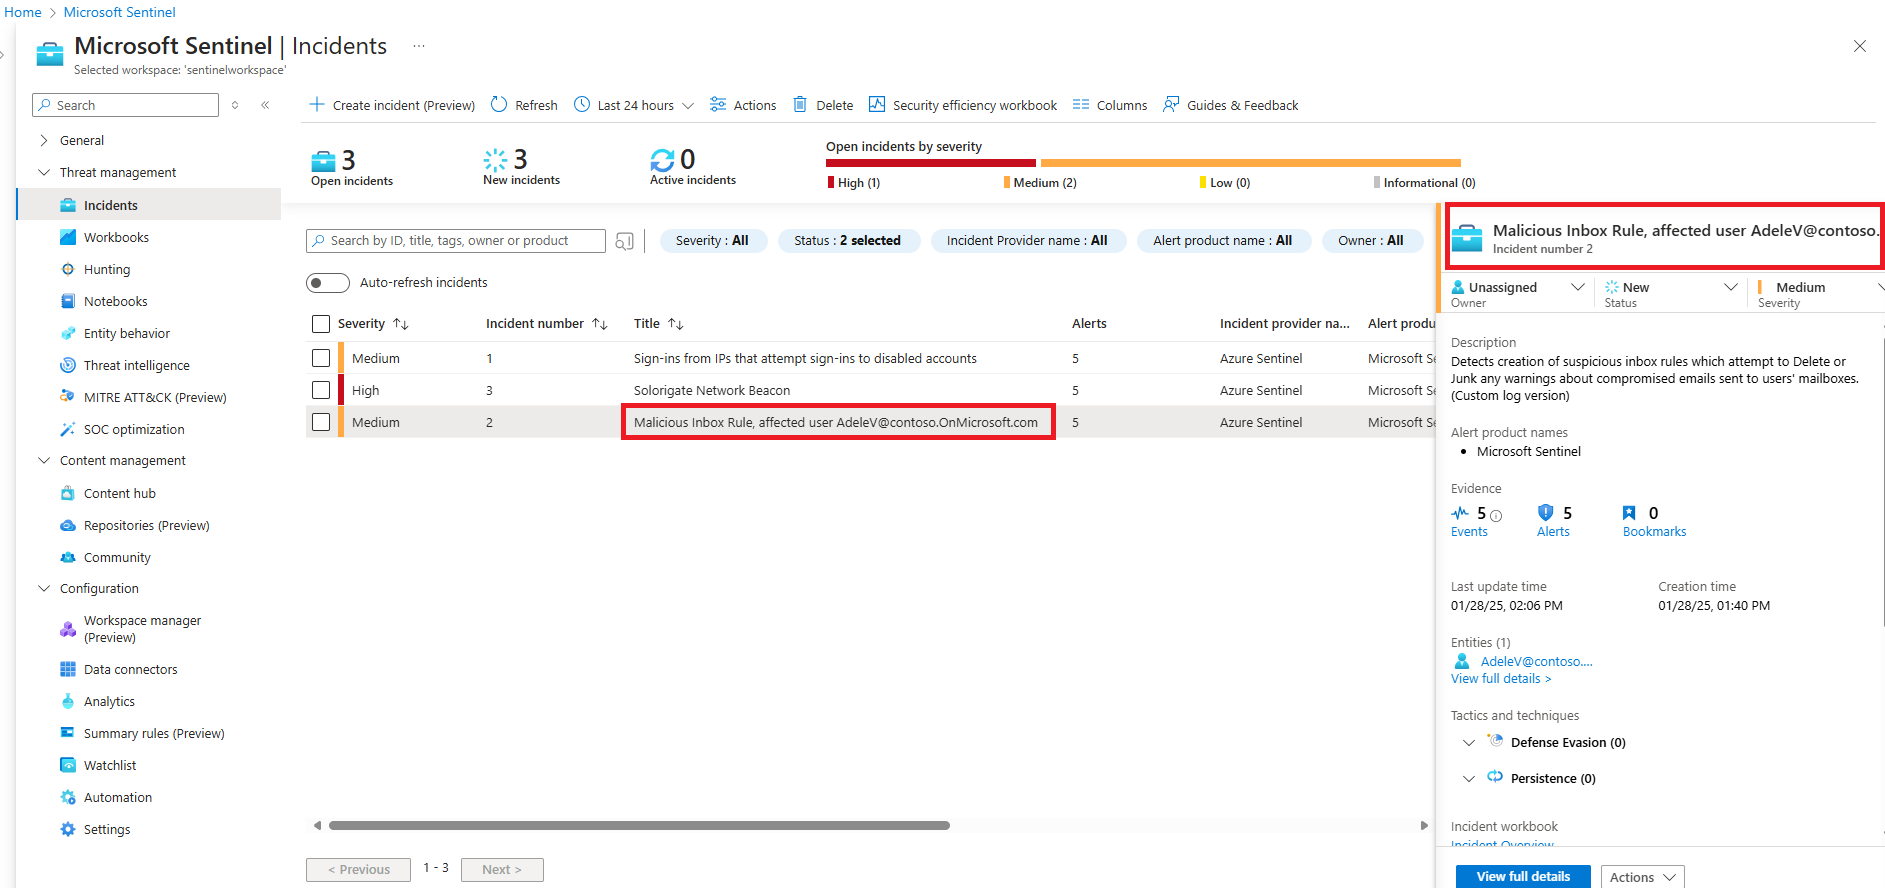
Task: Open the Columns chooser
Action: tap(1110, 105)
